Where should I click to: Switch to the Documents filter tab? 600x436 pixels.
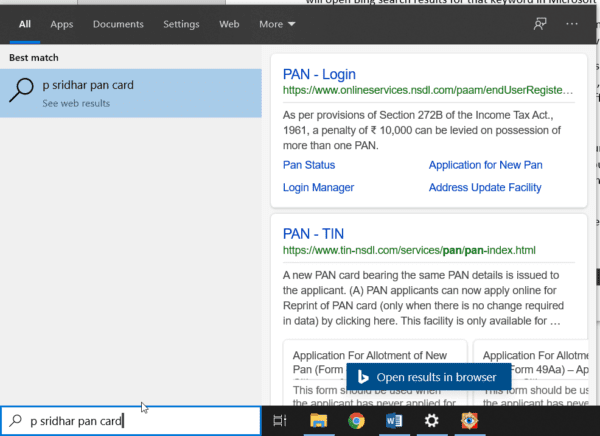tap(118, 24)
